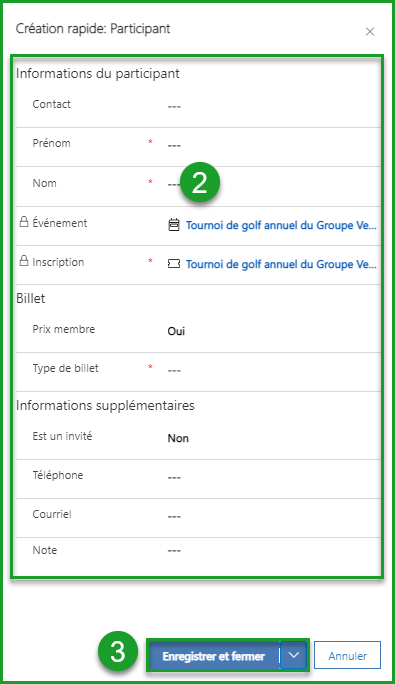Select the Courriel input field

[x=271, y=516]
